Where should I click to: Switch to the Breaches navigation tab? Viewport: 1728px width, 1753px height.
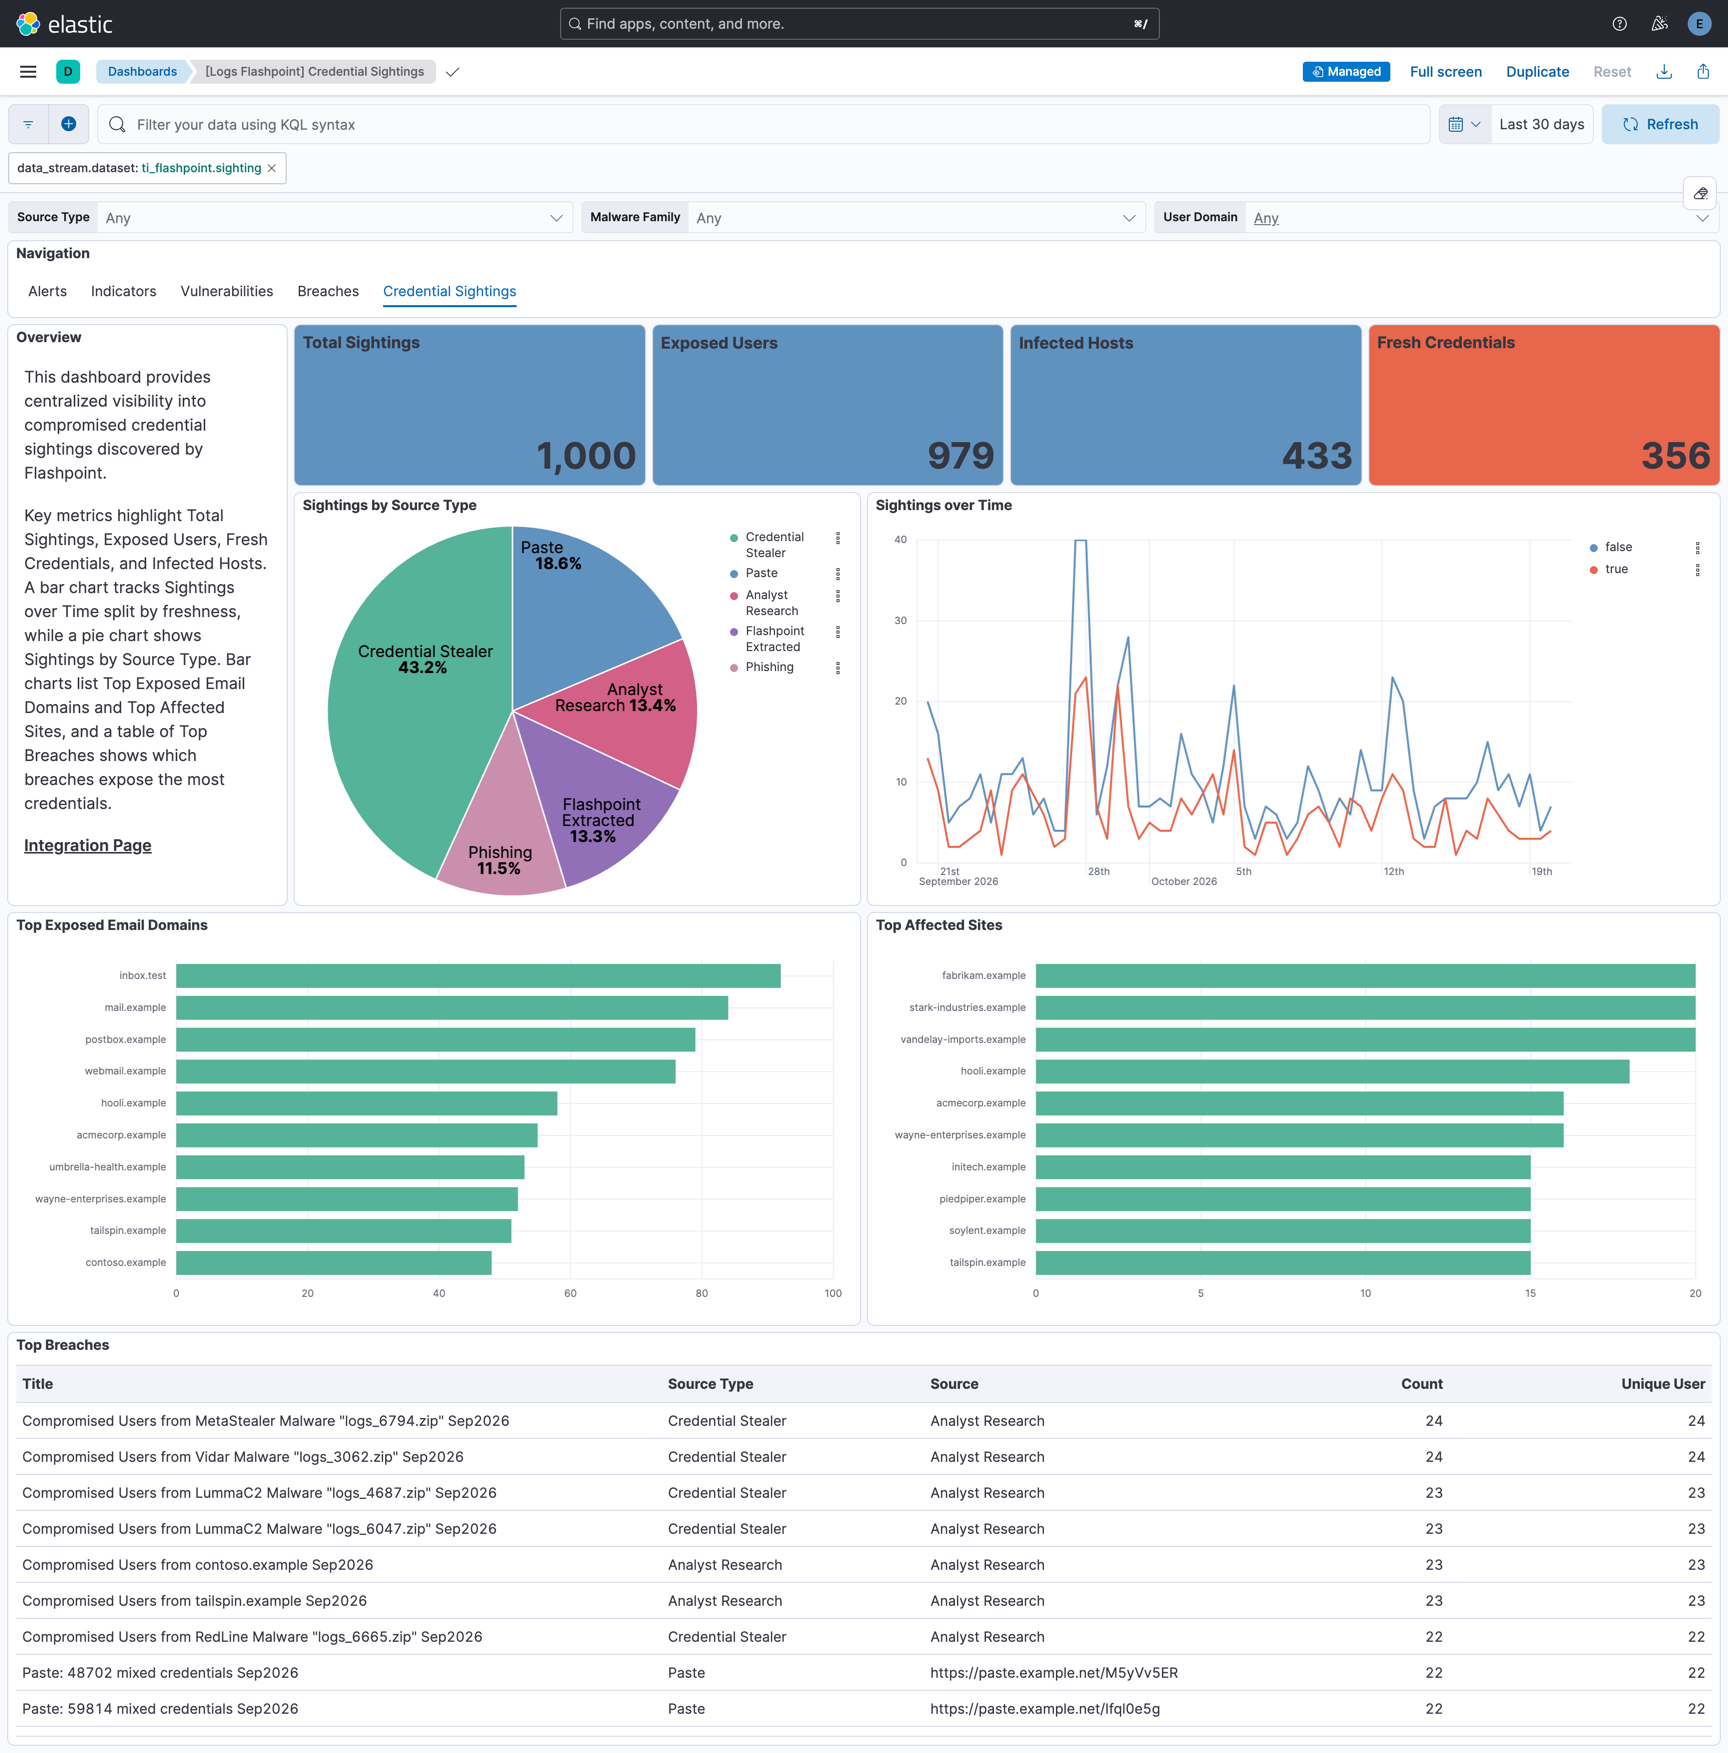(x=327, y=291)
